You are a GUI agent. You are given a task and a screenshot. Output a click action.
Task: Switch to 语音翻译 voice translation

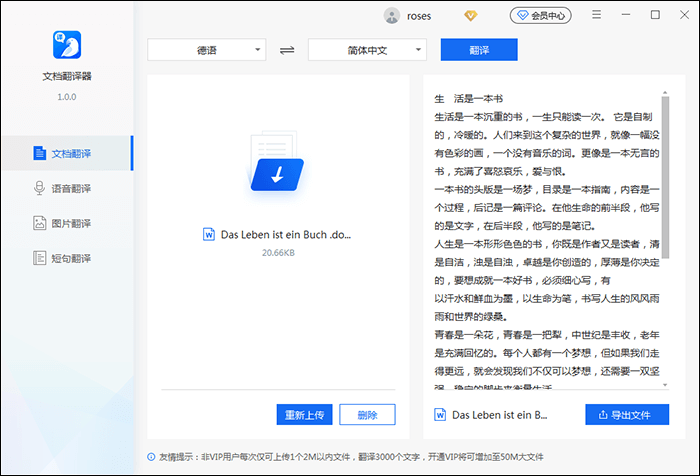67,188
